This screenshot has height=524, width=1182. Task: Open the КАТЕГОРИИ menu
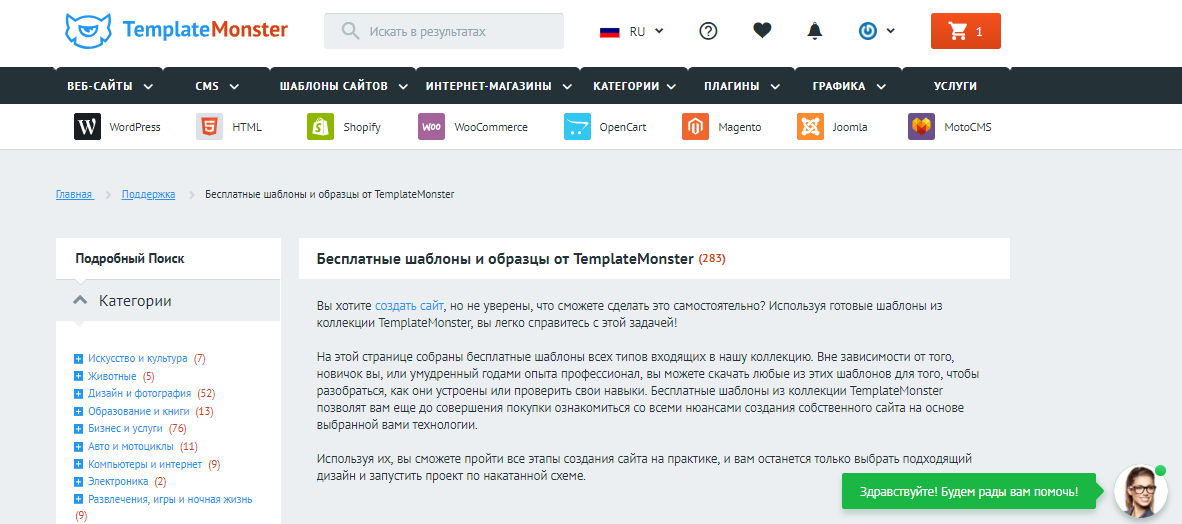coord(636,86)
